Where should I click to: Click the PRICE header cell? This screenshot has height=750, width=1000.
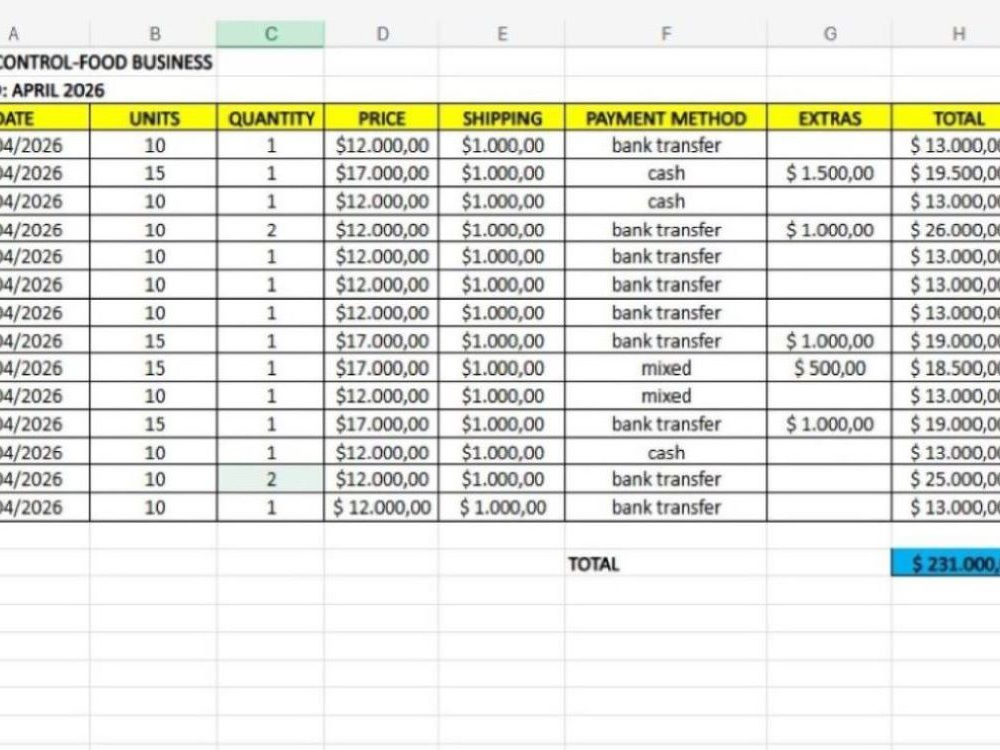381,118
